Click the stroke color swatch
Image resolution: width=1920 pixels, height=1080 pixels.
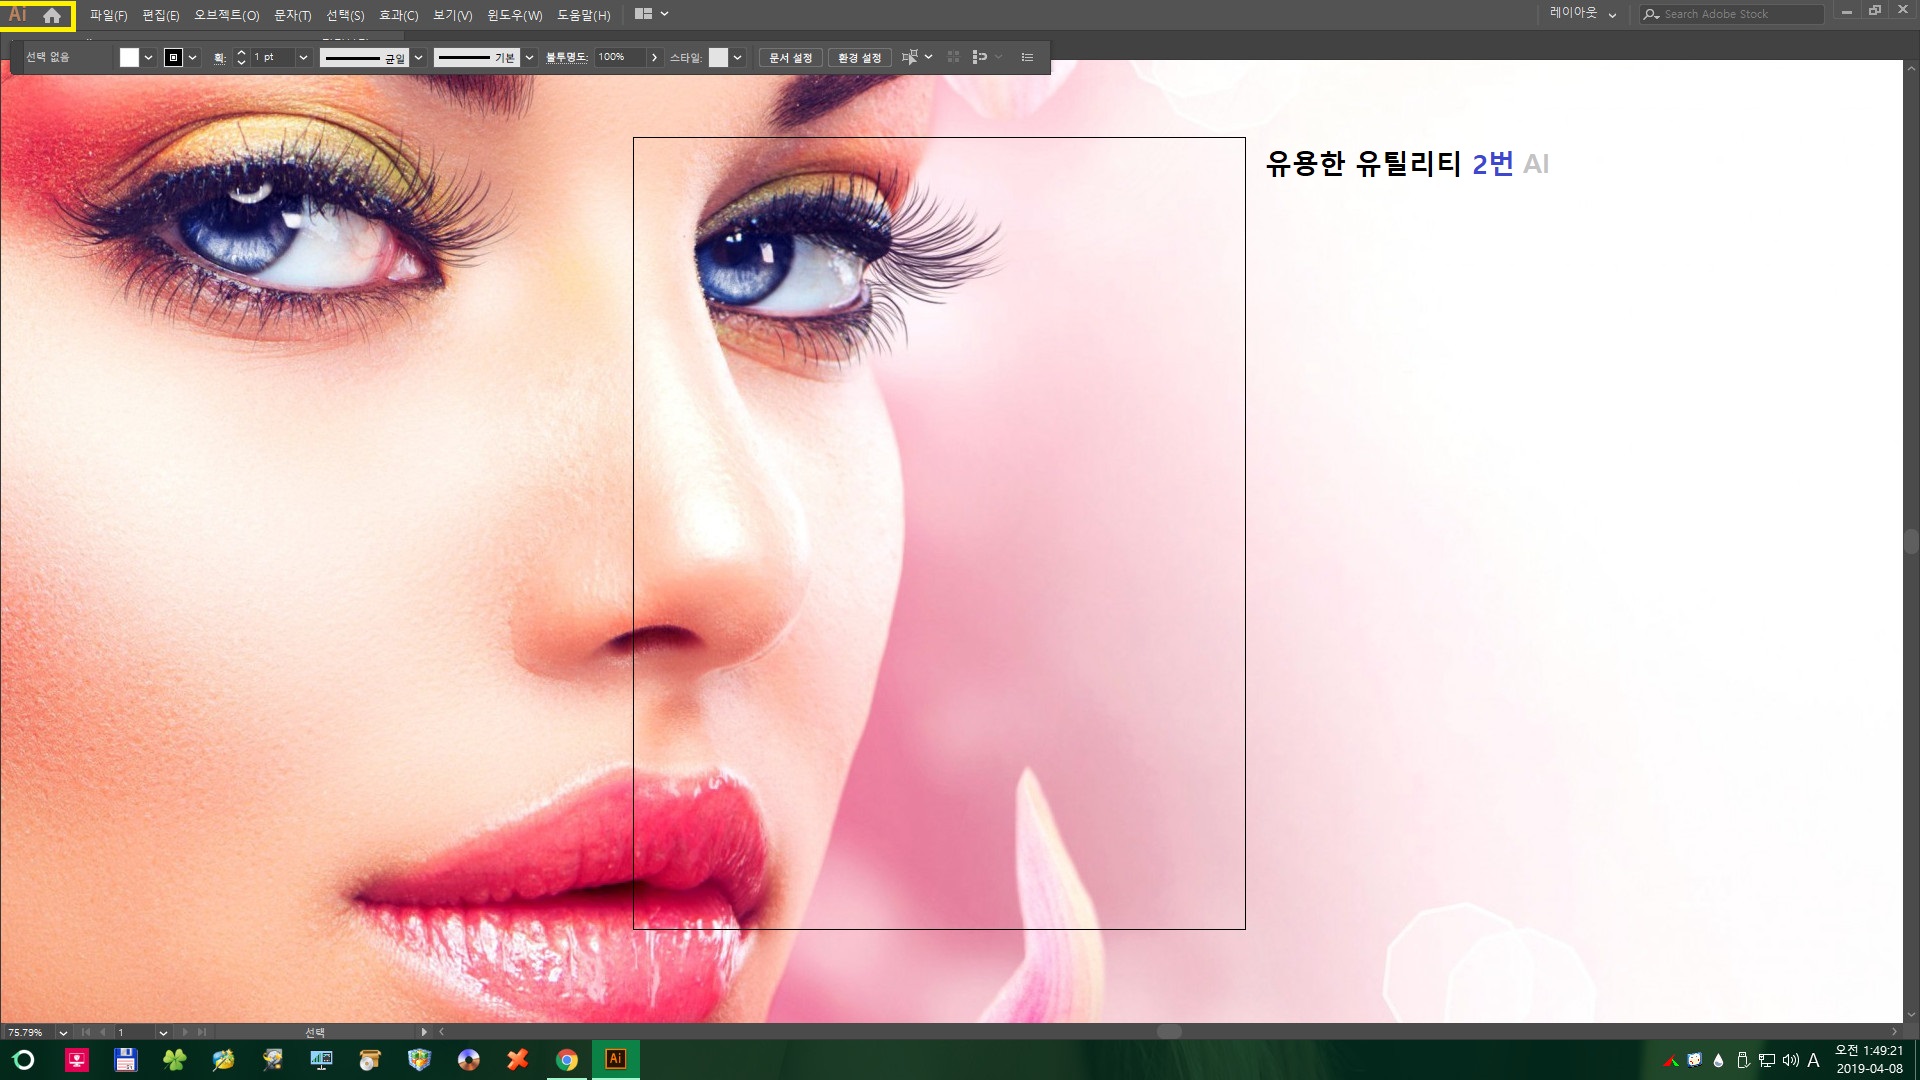coord(173,57)
